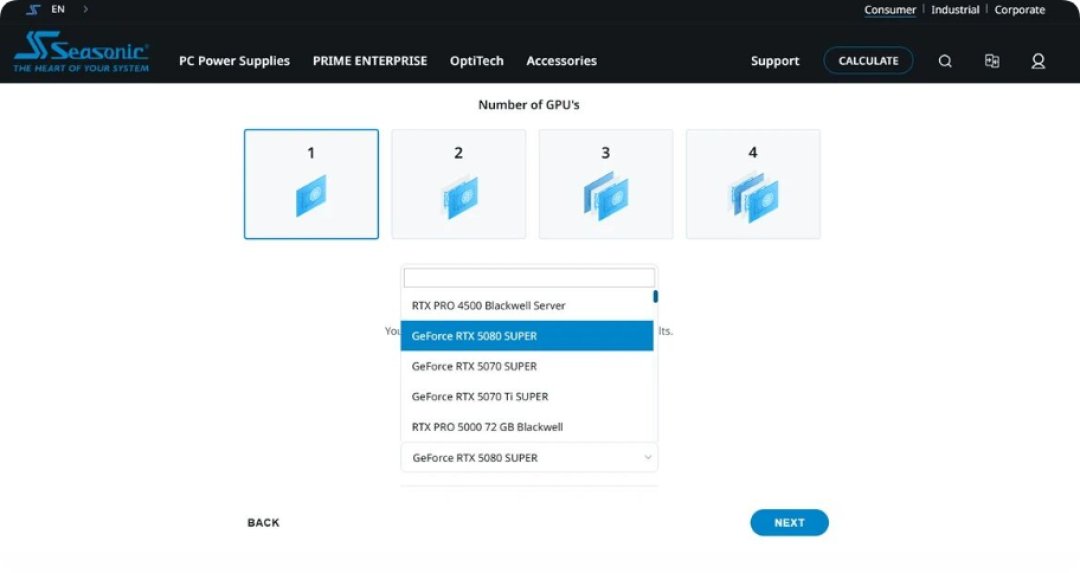Focus the GPU dropdown search field
This screenshot has width=1080, height=573.
pyautogui.click(x=529, y=278)
